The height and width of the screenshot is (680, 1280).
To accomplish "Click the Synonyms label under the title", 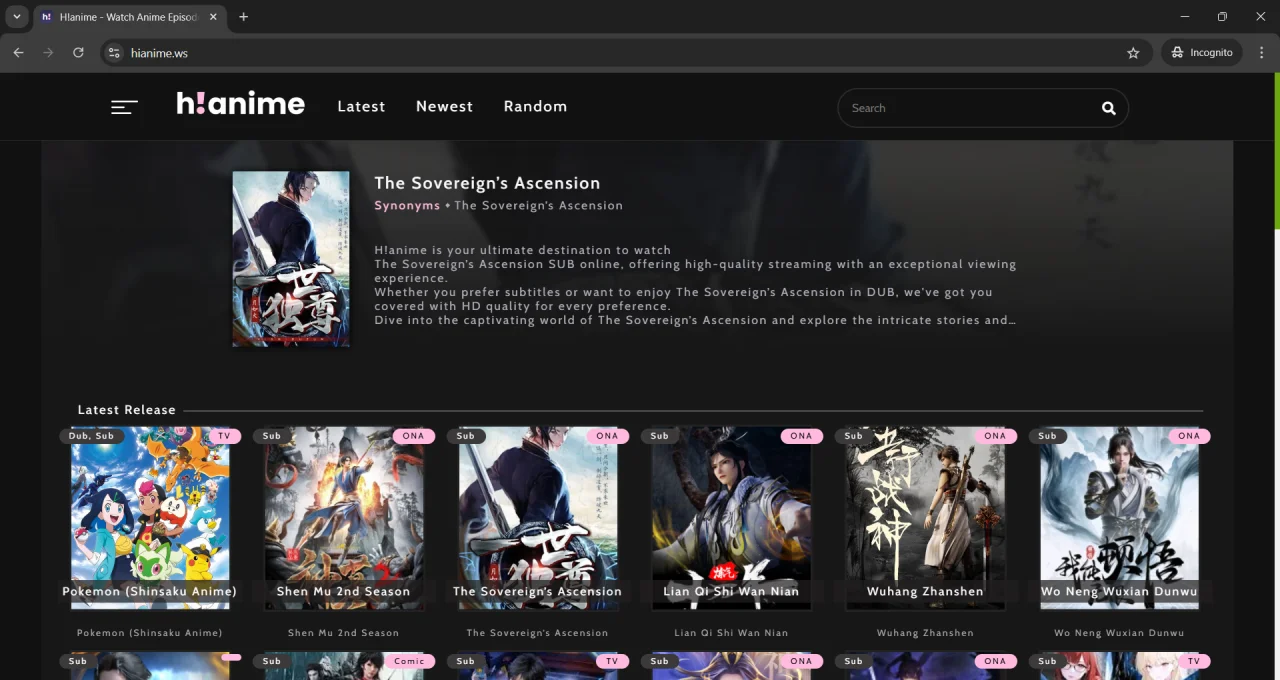I will (407, 206).
